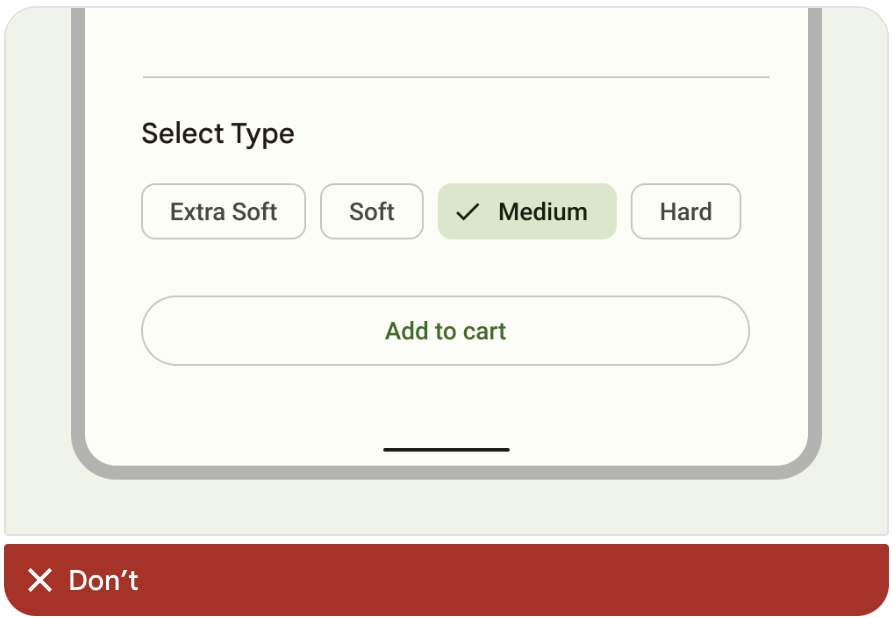The height and width of the screenshot is (618, 892).
Task: Click the checkmark icon in Medium chip
Action: 468,212
